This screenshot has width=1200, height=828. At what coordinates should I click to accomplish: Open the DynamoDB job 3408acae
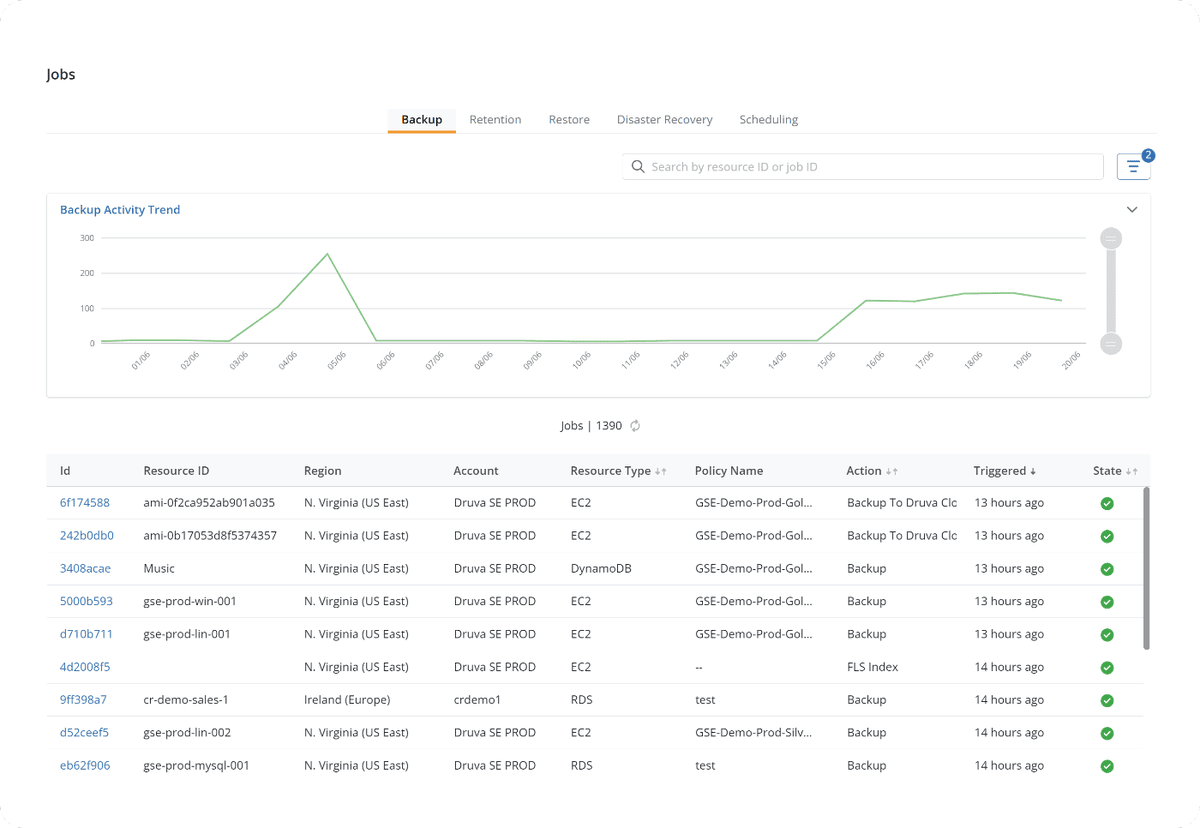(x=84, y=568)
